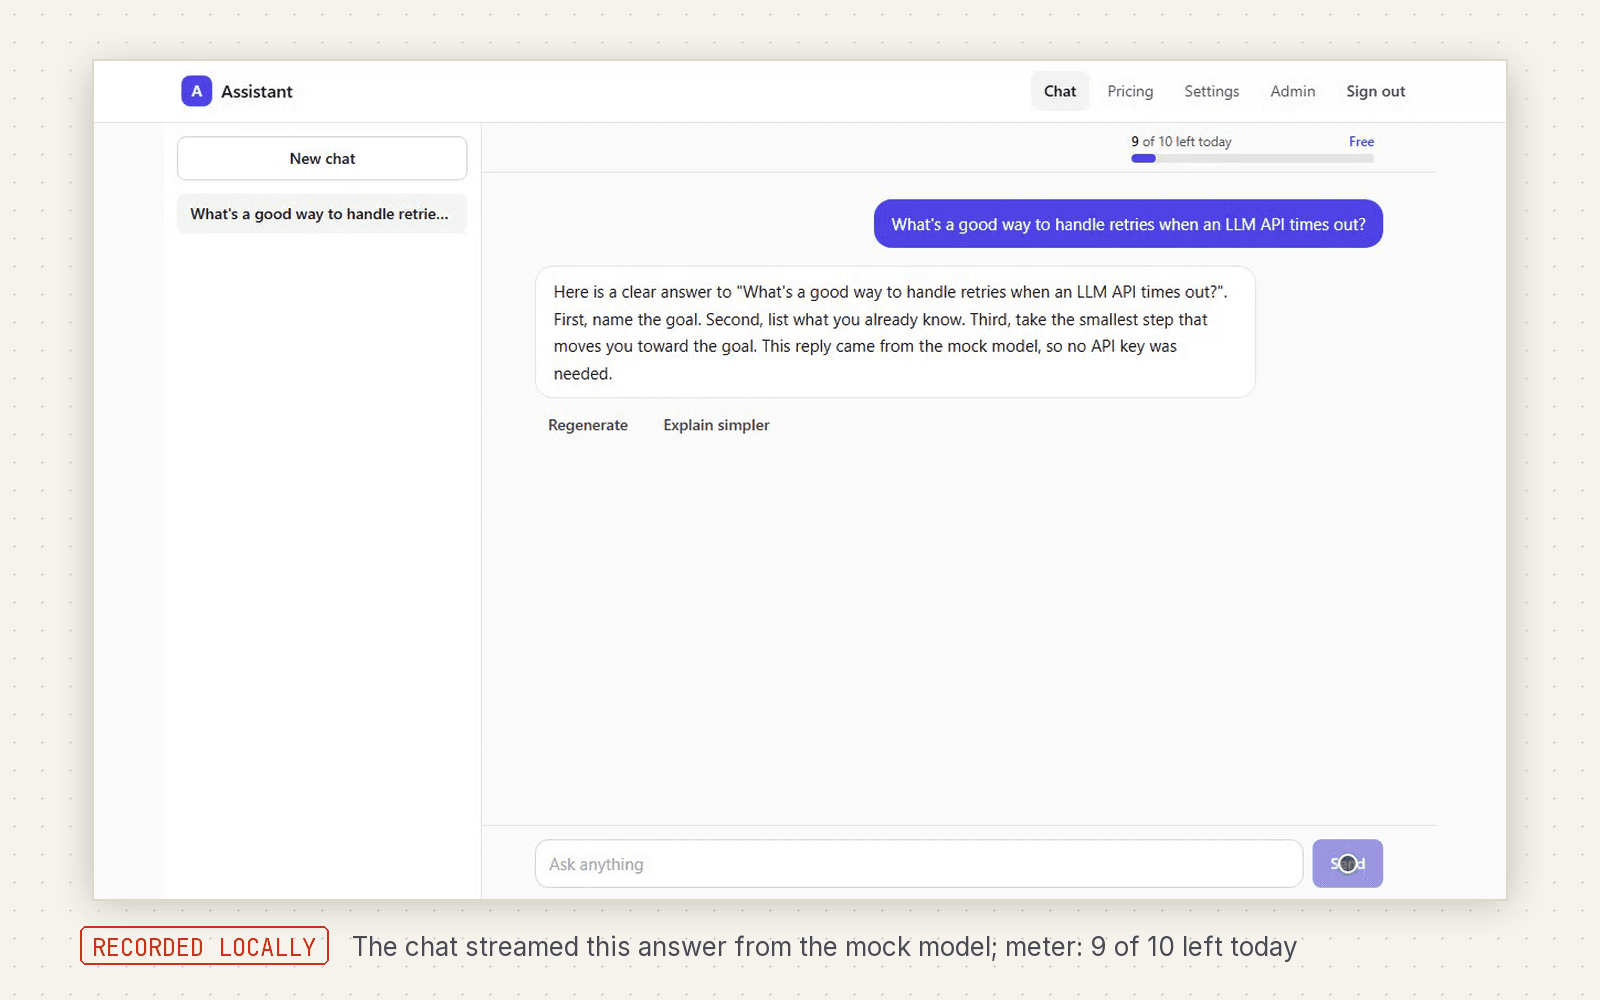
Task: Focus the Ask anything input field
Action: click(x=919, y=864)
